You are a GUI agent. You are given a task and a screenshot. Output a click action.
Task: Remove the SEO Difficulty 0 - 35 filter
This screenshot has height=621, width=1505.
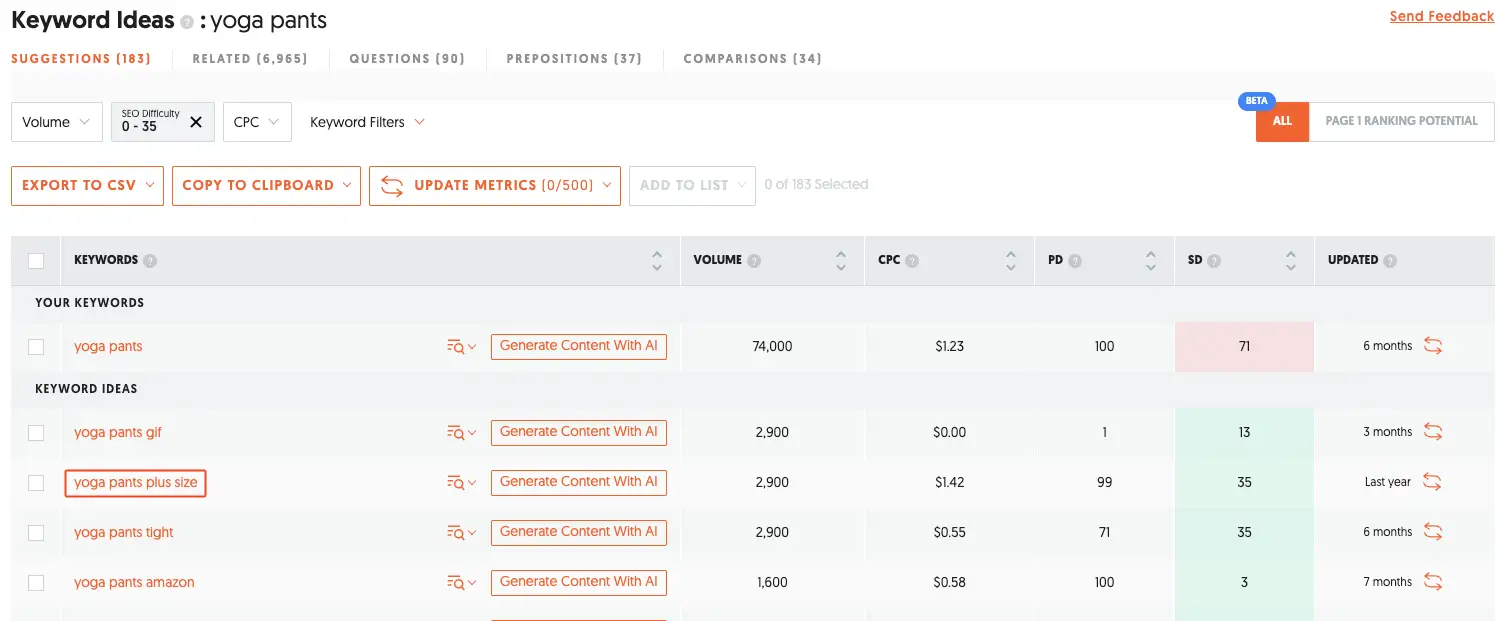[196, 122]
